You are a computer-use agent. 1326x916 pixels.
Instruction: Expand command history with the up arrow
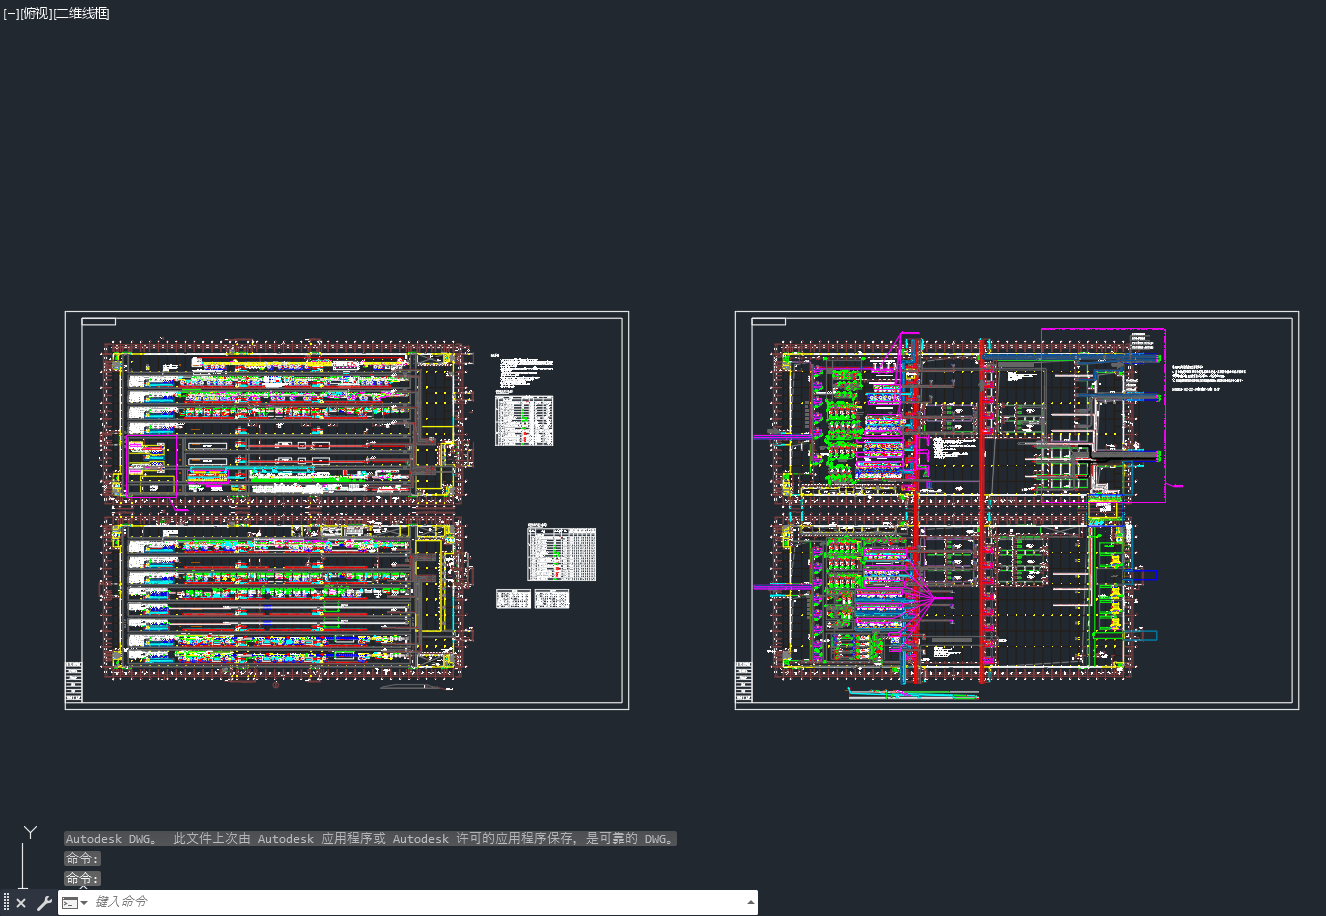pyautogui.click(x=751, y=903)
